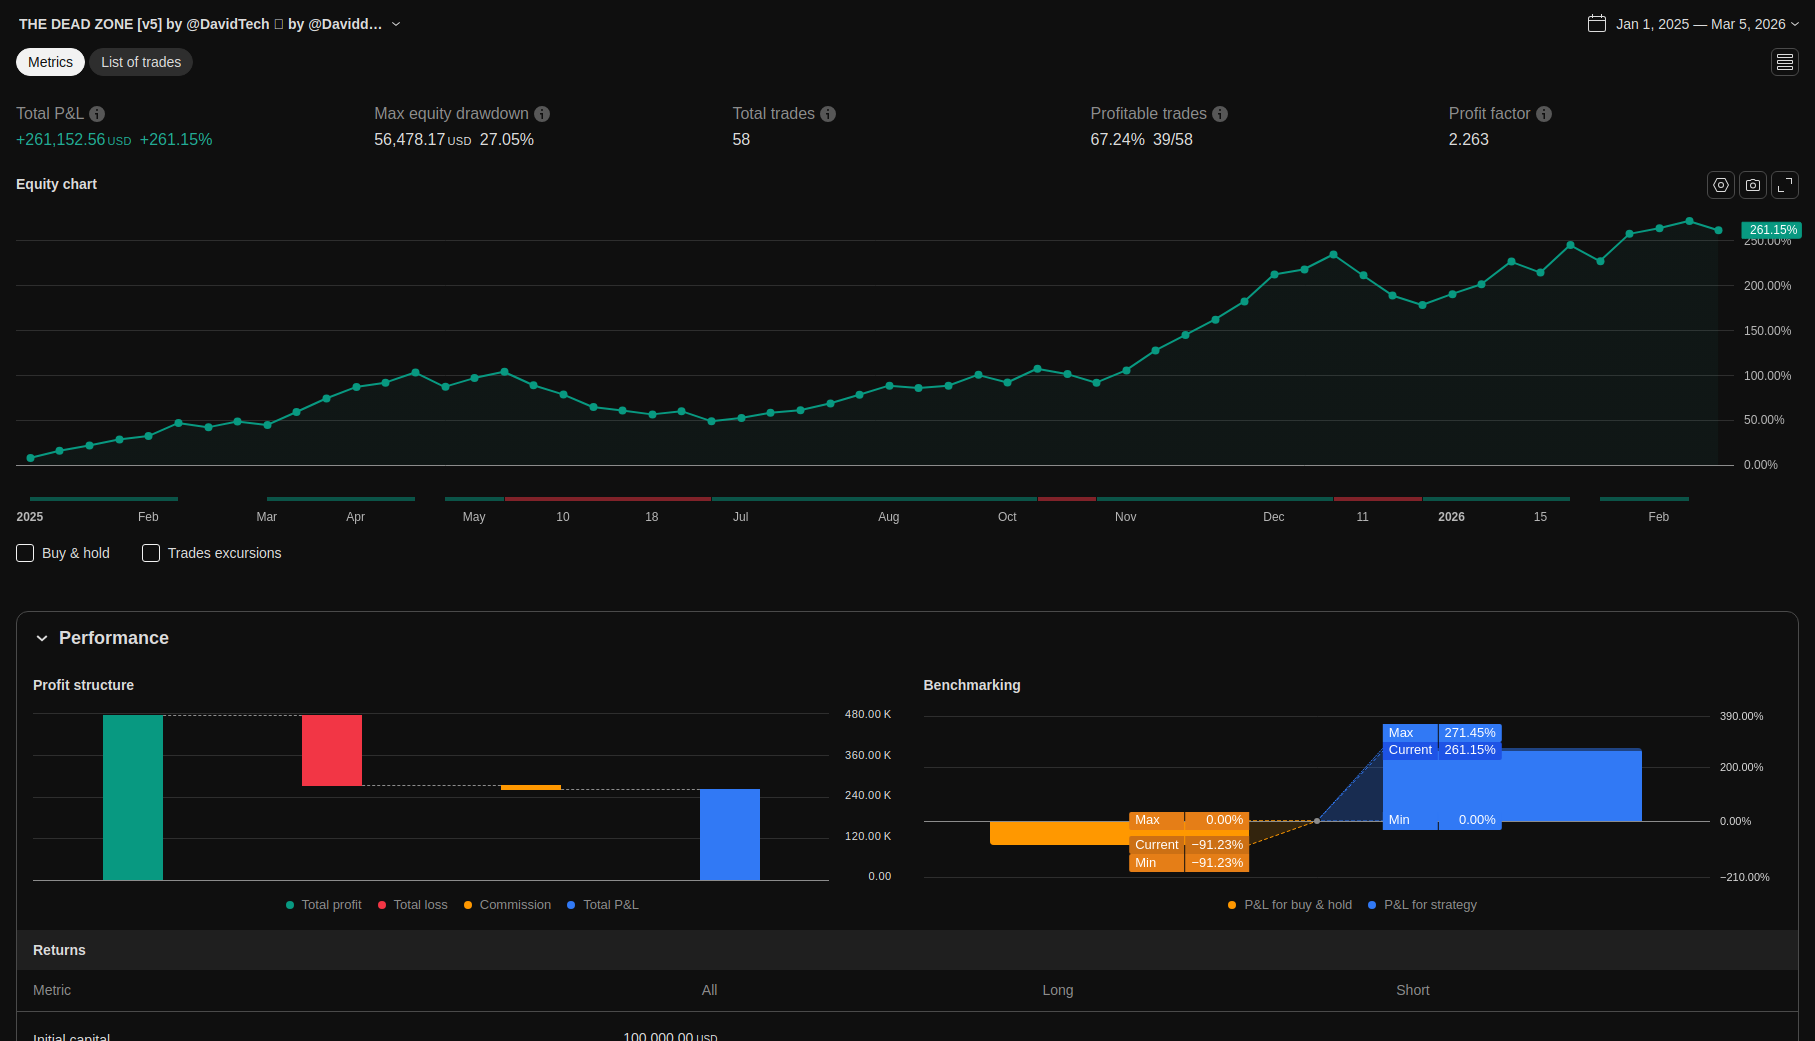The image size is (1815, 1041).
Task: Click the 261.15% equity value label
Action: coord(1771,230)
